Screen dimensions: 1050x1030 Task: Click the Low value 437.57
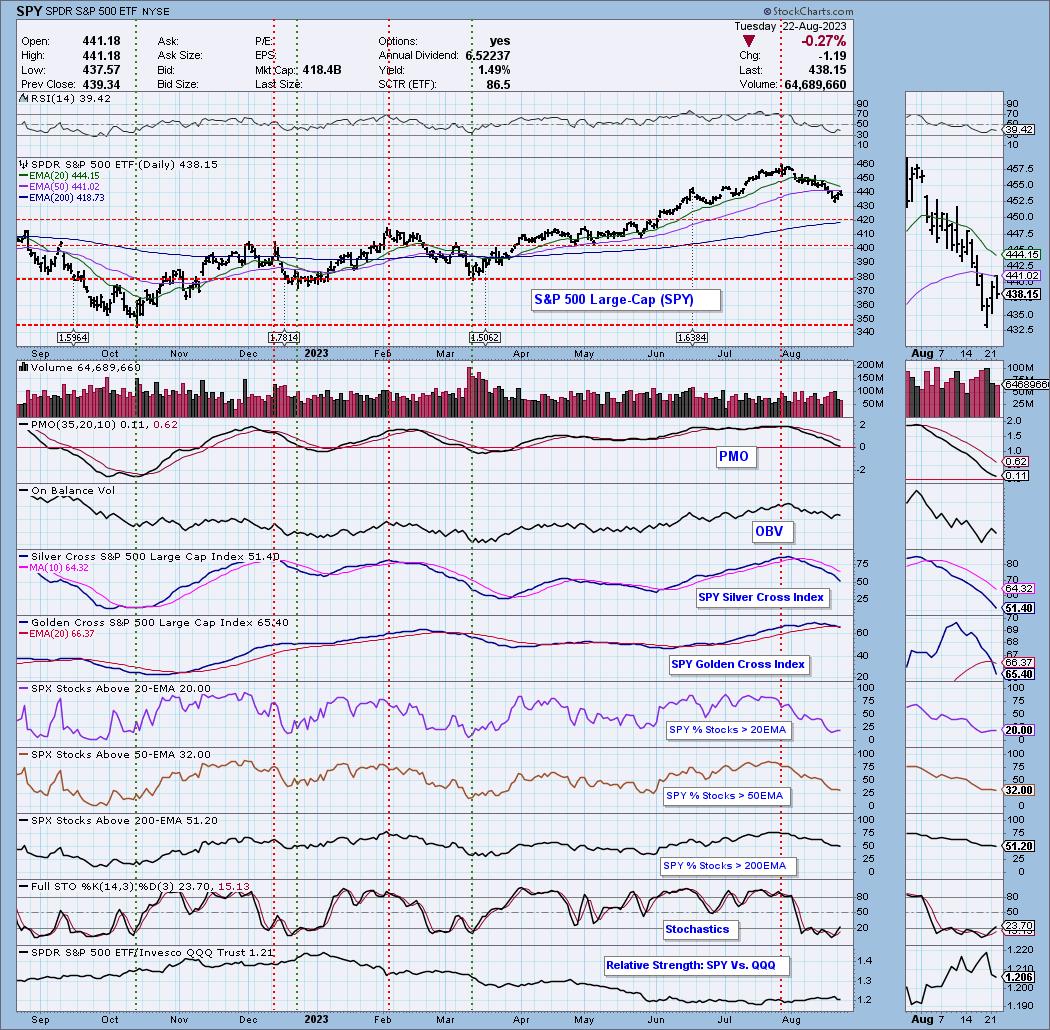tap(101, 70)
